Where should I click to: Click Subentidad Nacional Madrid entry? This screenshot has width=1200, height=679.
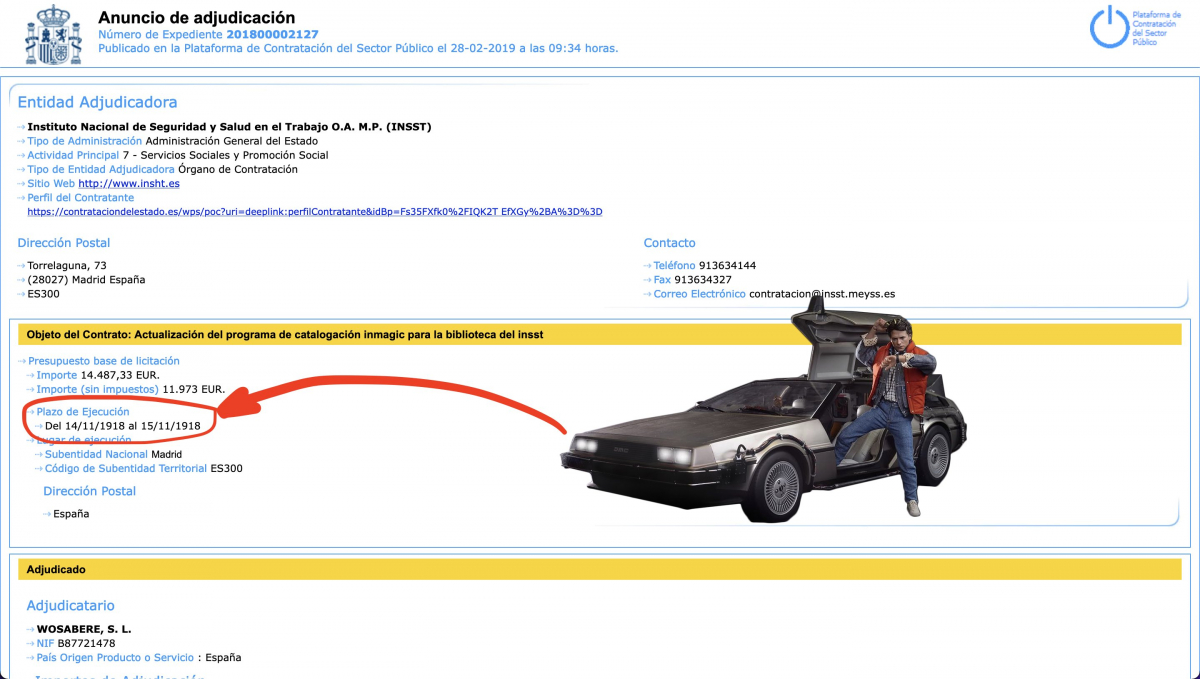113,454
